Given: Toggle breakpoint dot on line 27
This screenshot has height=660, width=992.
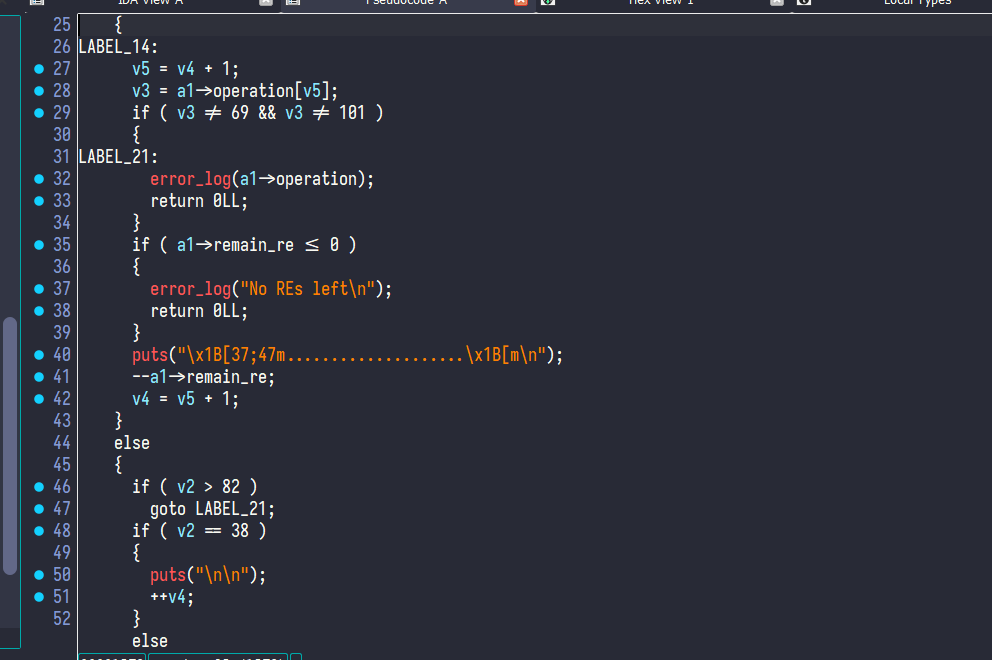Looking at the screenshot, I should (39, 69).
